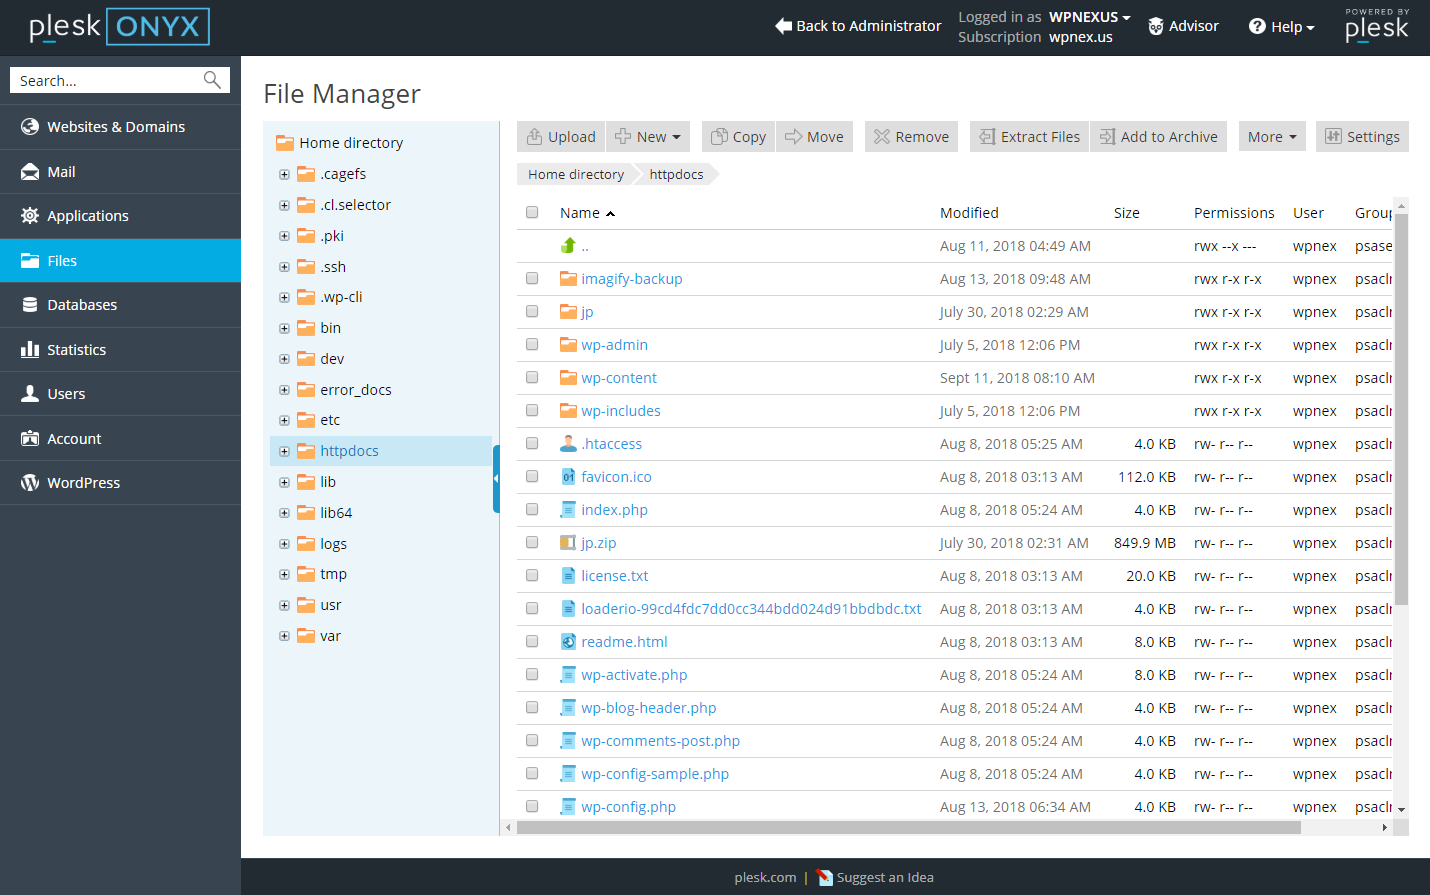
Task: Click the jp.zip archive icon
Action: (569, 543)
